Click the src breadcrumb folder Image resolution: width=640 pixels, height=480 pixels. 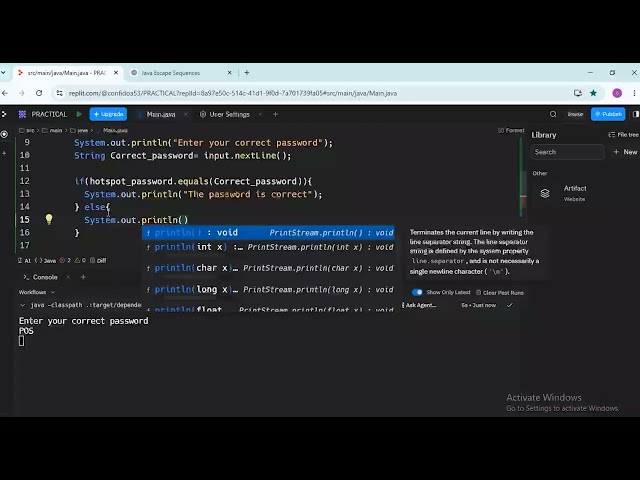[x=27, y=130]
